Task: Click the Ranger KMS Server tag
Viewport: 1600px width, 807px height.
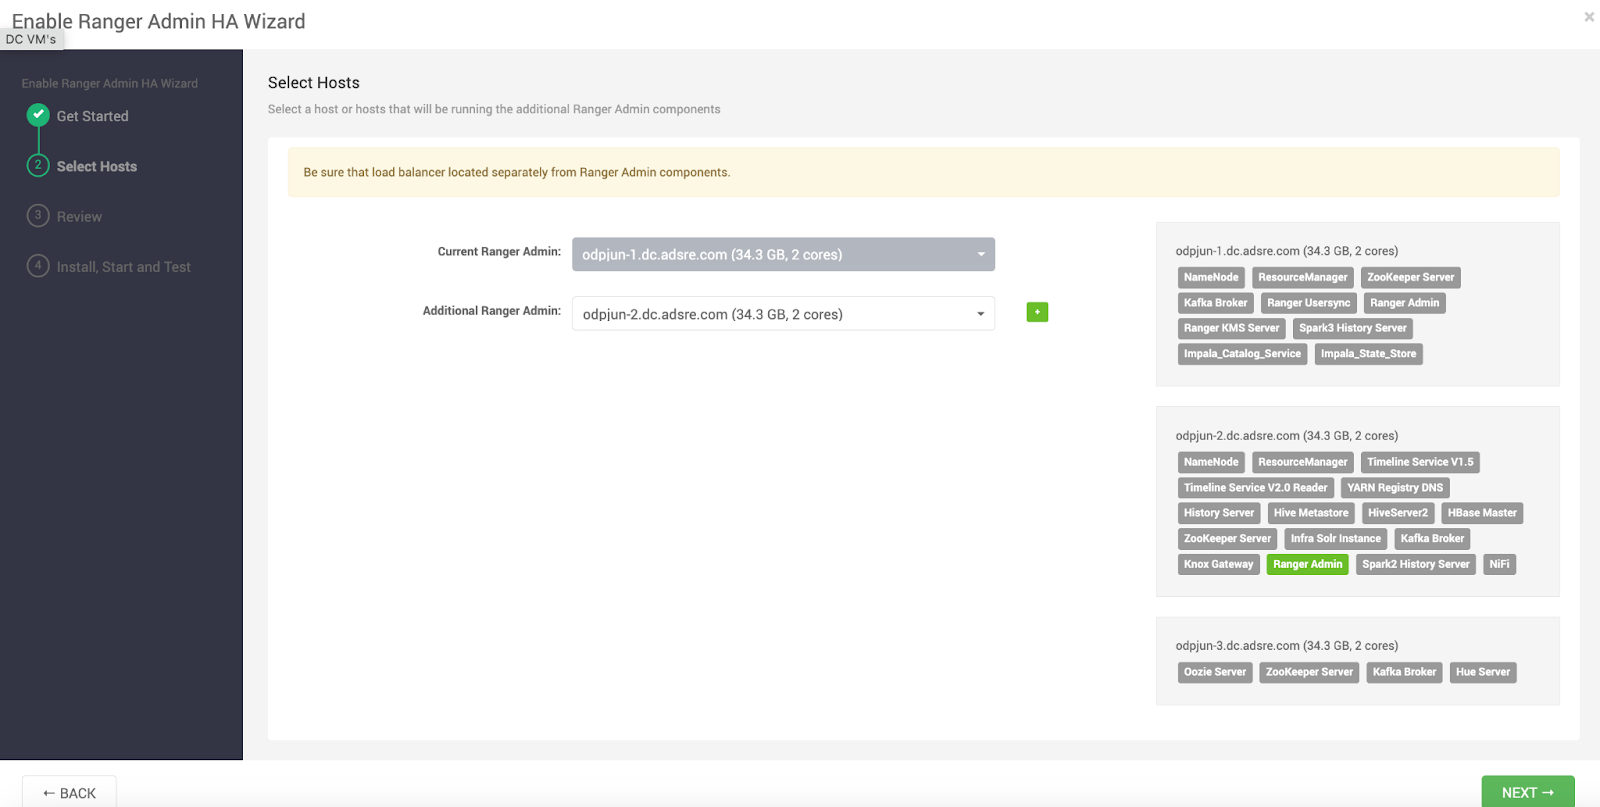Action: [x=1231, y=328]
